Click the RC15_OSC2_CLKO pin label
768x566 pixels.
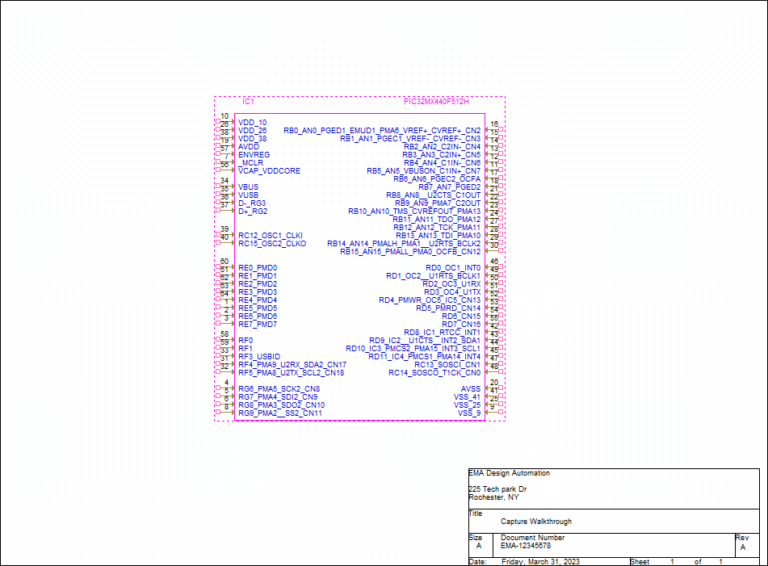[272, 244]
